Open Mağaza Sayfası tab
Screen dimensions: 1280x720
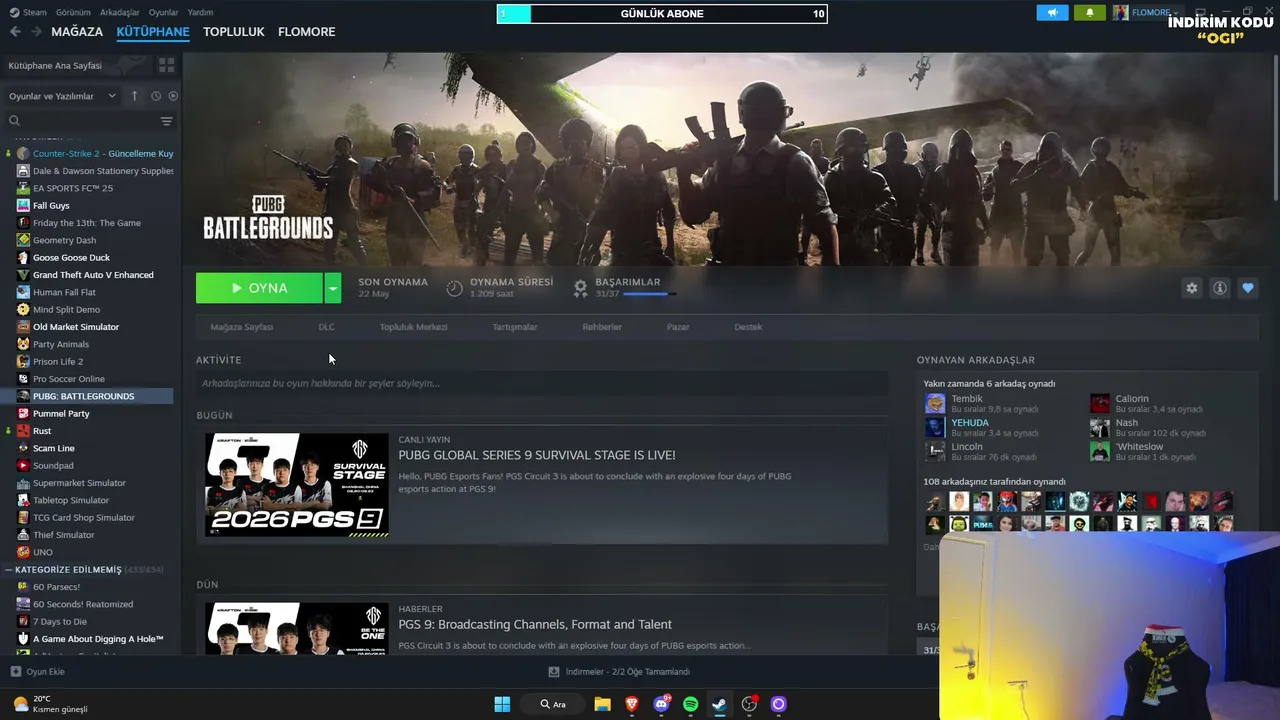(x=241, y=327)
